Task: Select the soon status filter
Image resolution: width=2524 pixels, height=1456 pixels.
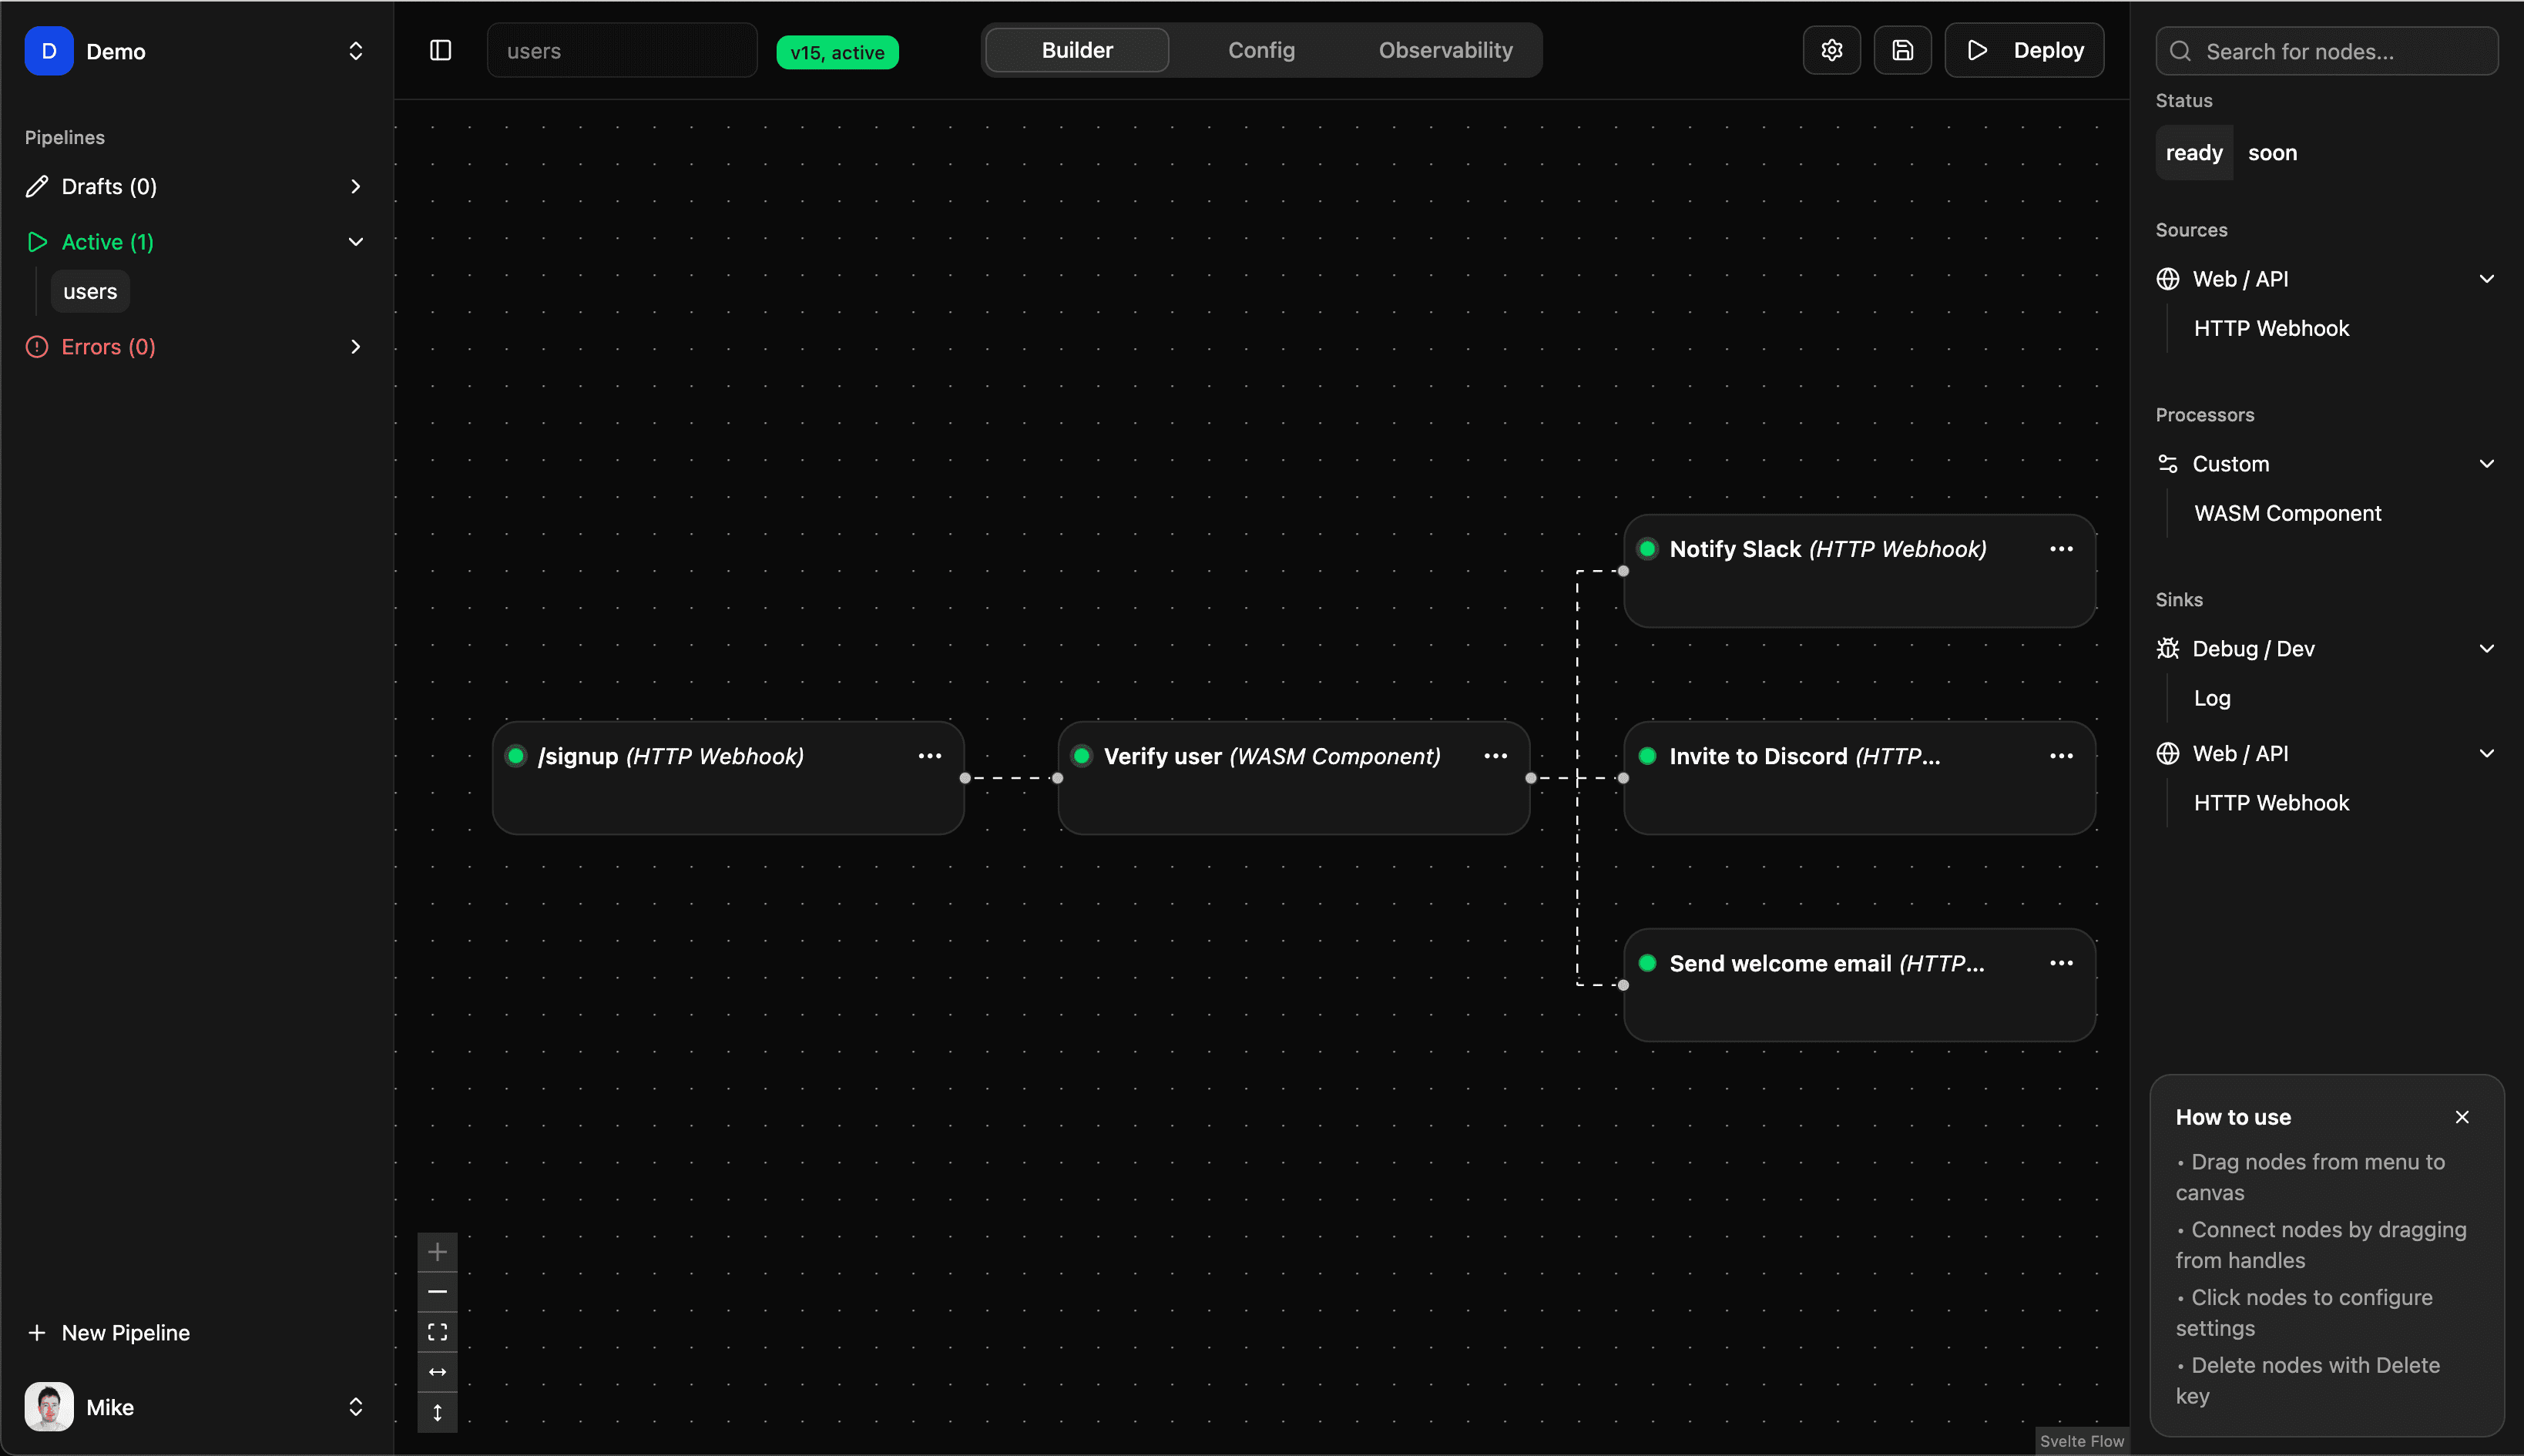Action: [2273, 152]
